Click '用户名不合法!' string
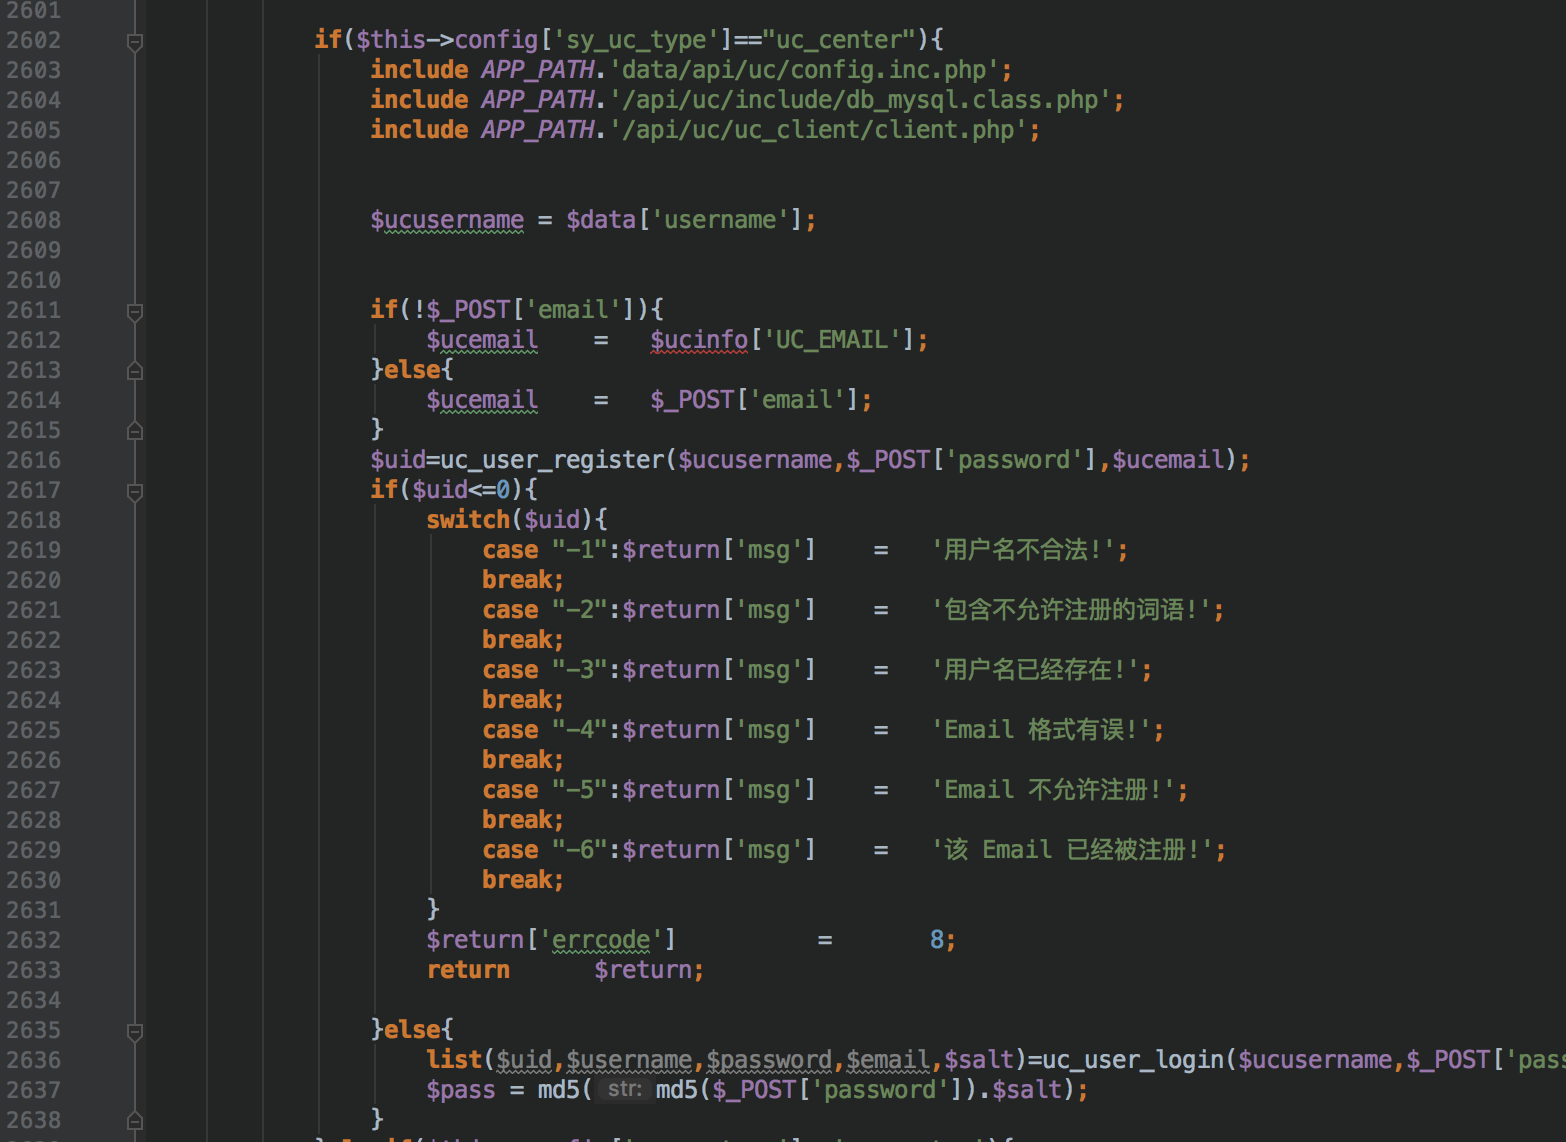This screenshot has height=1142, width=1566. click(x=1023, y=550)
